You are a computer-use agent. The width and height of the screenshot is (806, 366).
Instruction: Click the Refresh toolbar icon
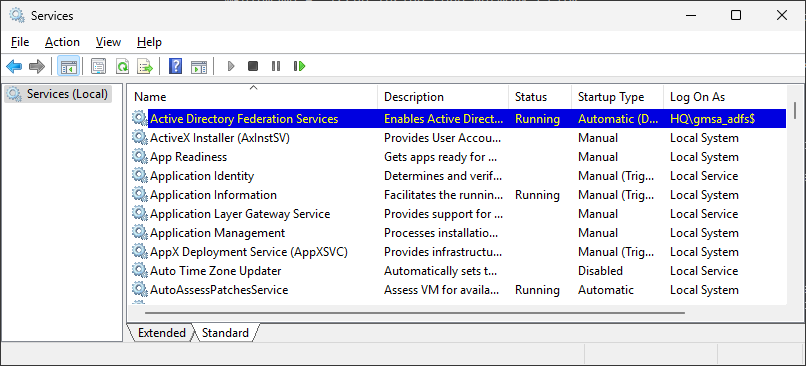(x=122, y=66)
